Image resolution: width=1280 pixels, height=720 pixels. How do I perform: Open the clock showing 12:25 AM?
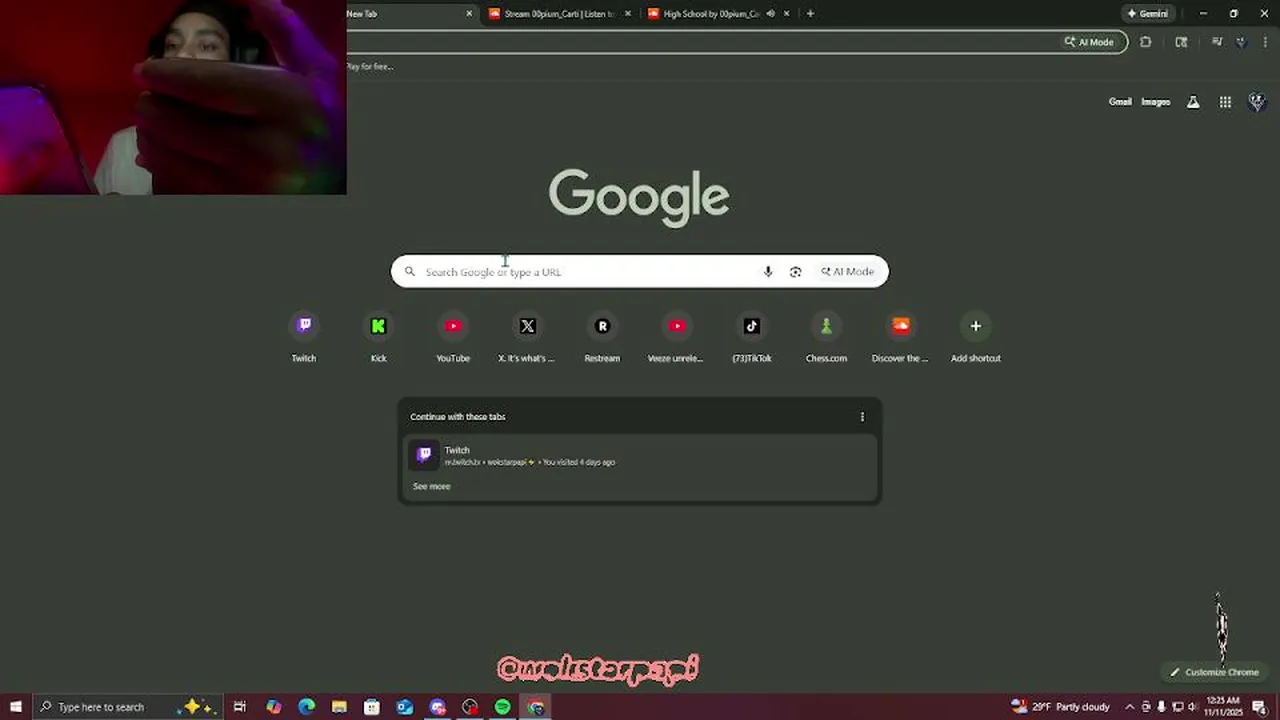click(x=1223, y=707)
